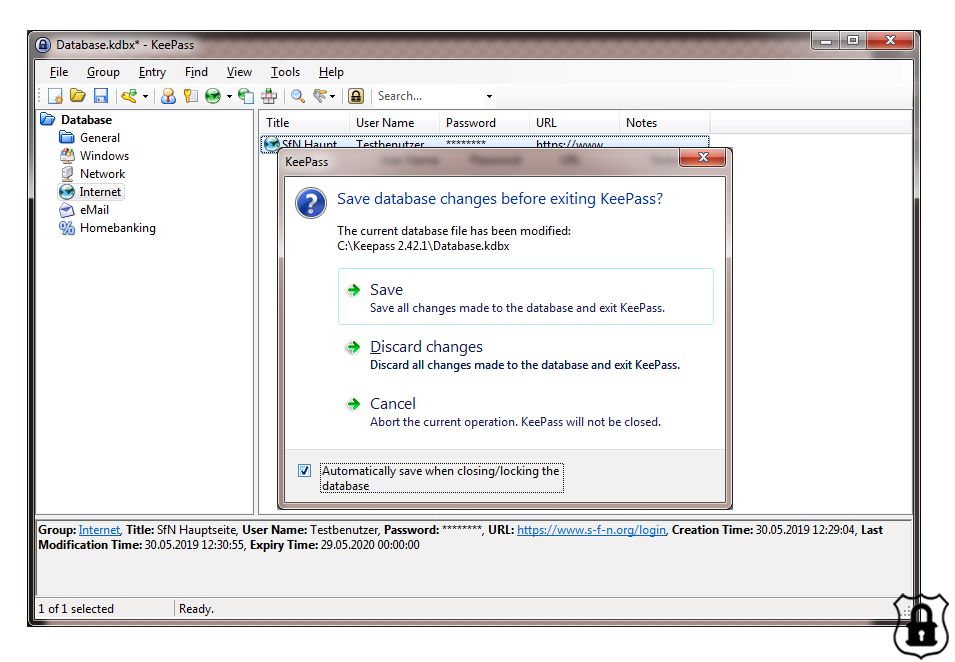This screenshot has height=662, width=955.
Task: Click the Homebanking percent icon
Action: [x=66, y=228]
